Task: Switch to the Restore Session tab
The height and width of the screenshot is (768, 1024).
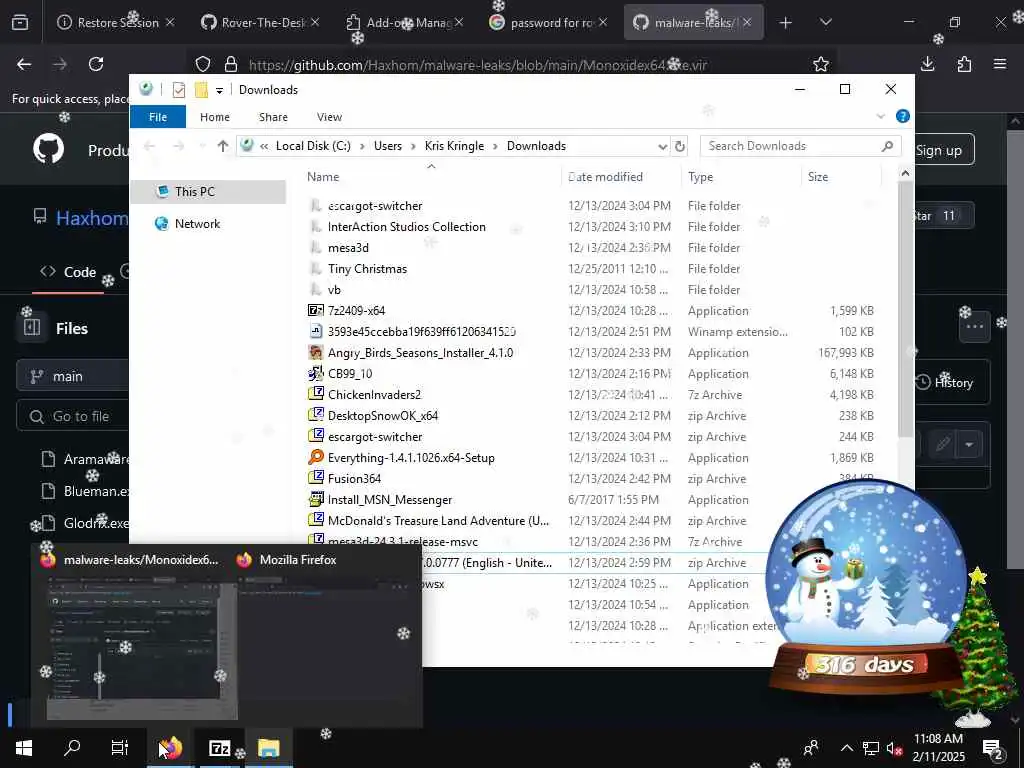Action: 117,23
